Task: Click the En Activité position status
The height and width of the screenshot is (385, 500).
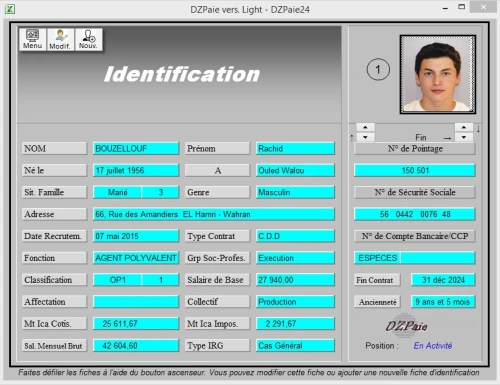Action: pos(433,346)
